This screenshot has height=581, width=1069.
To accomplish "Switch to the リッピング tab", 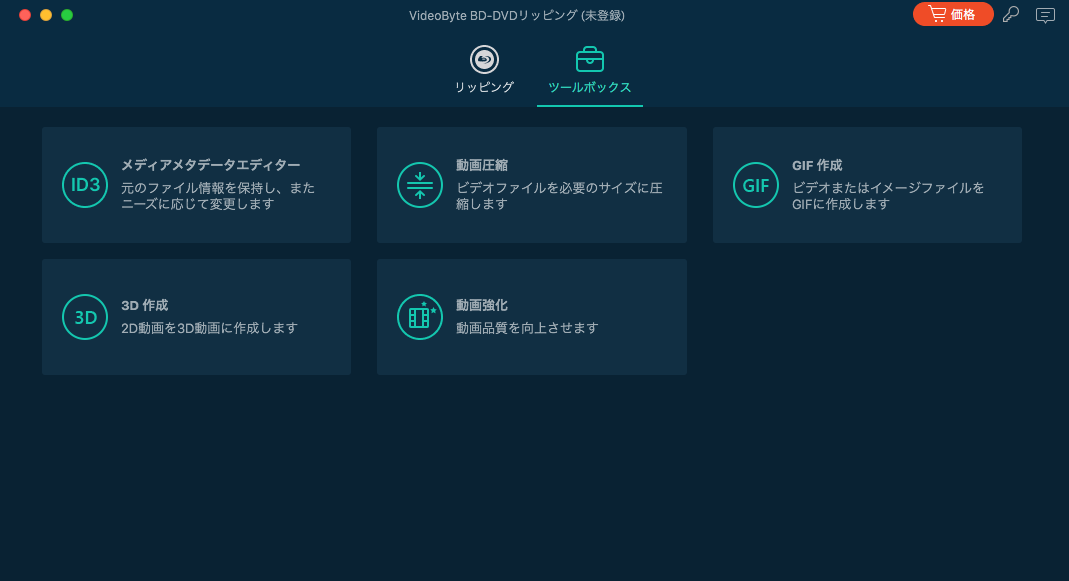I will pos(484,87).
